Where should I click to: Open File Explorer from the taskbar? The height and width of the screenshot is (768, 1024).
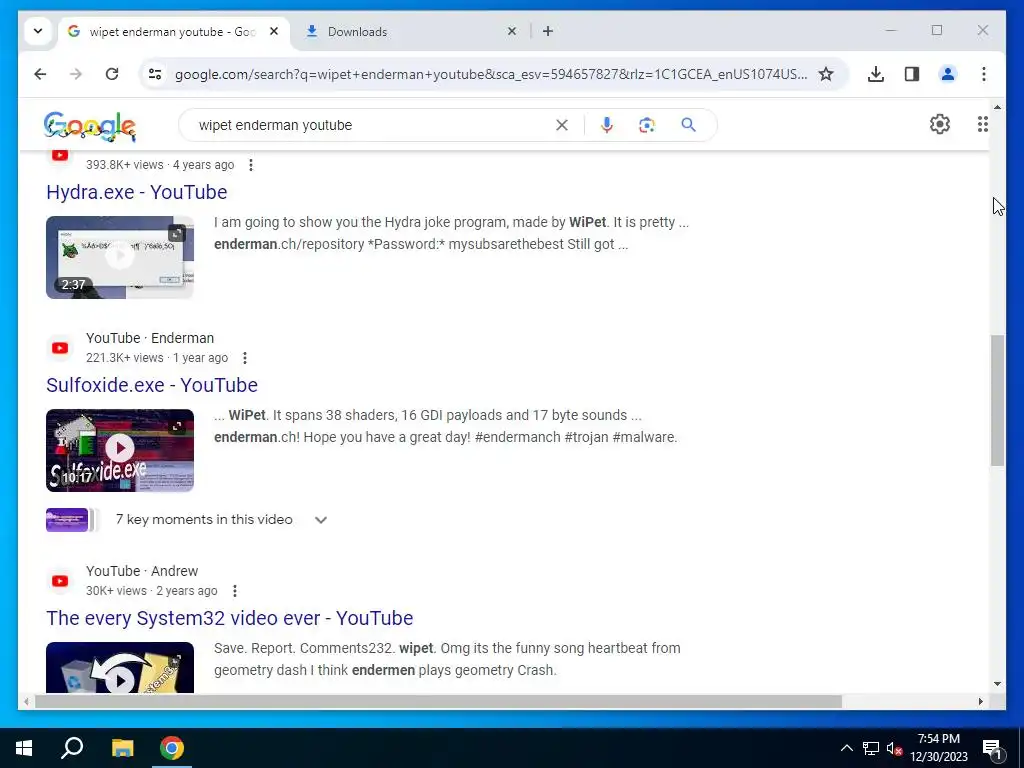122,748
